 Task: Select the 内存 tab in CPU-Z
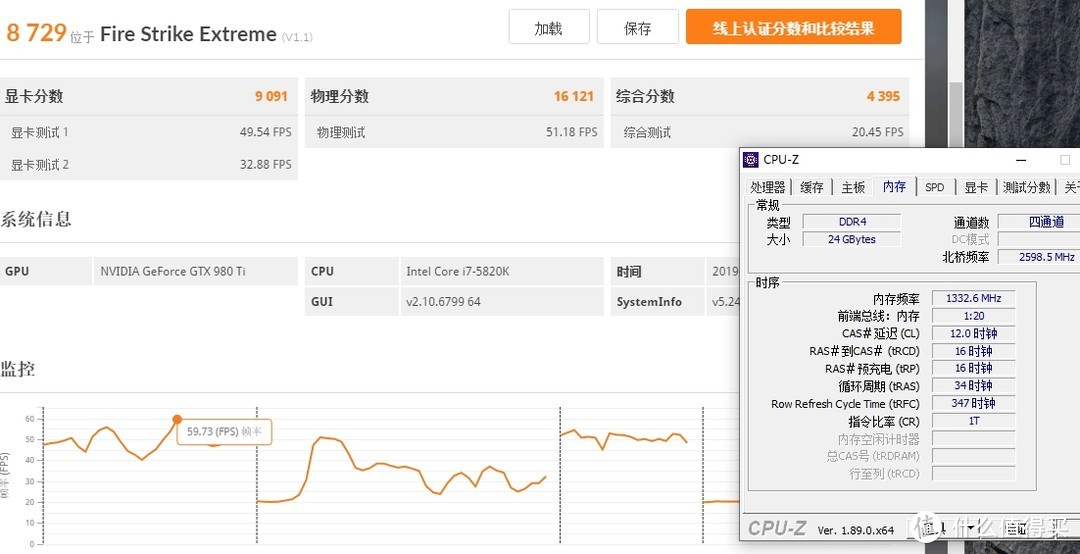tap(894, 186)
